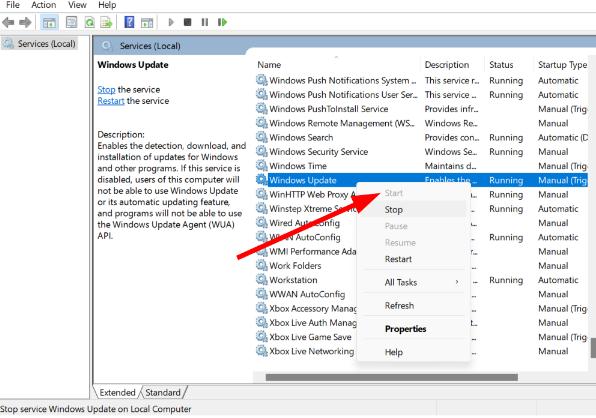This screenshot has height=418, width=596.
Task: Select Services (Local) in console tree
Action: coord(39,44)
